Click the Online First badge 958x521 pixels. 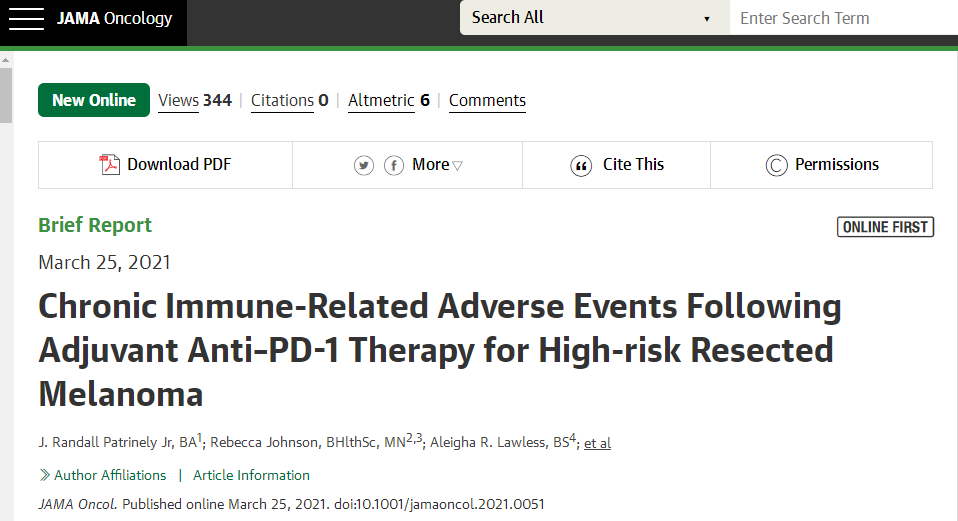pos(884,227)
